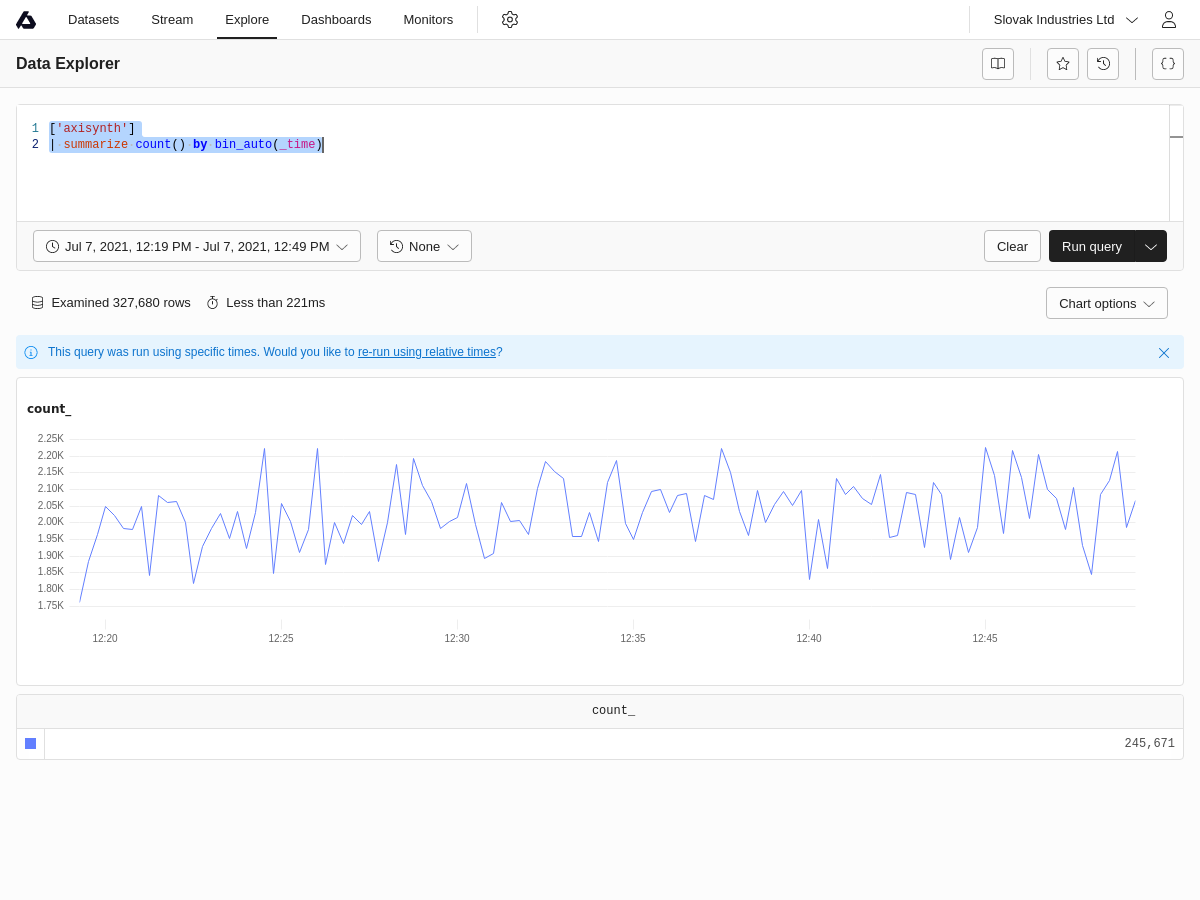
Task: Open the Slovak Industries Ltd organization switcher
Action: [1065, 20]
